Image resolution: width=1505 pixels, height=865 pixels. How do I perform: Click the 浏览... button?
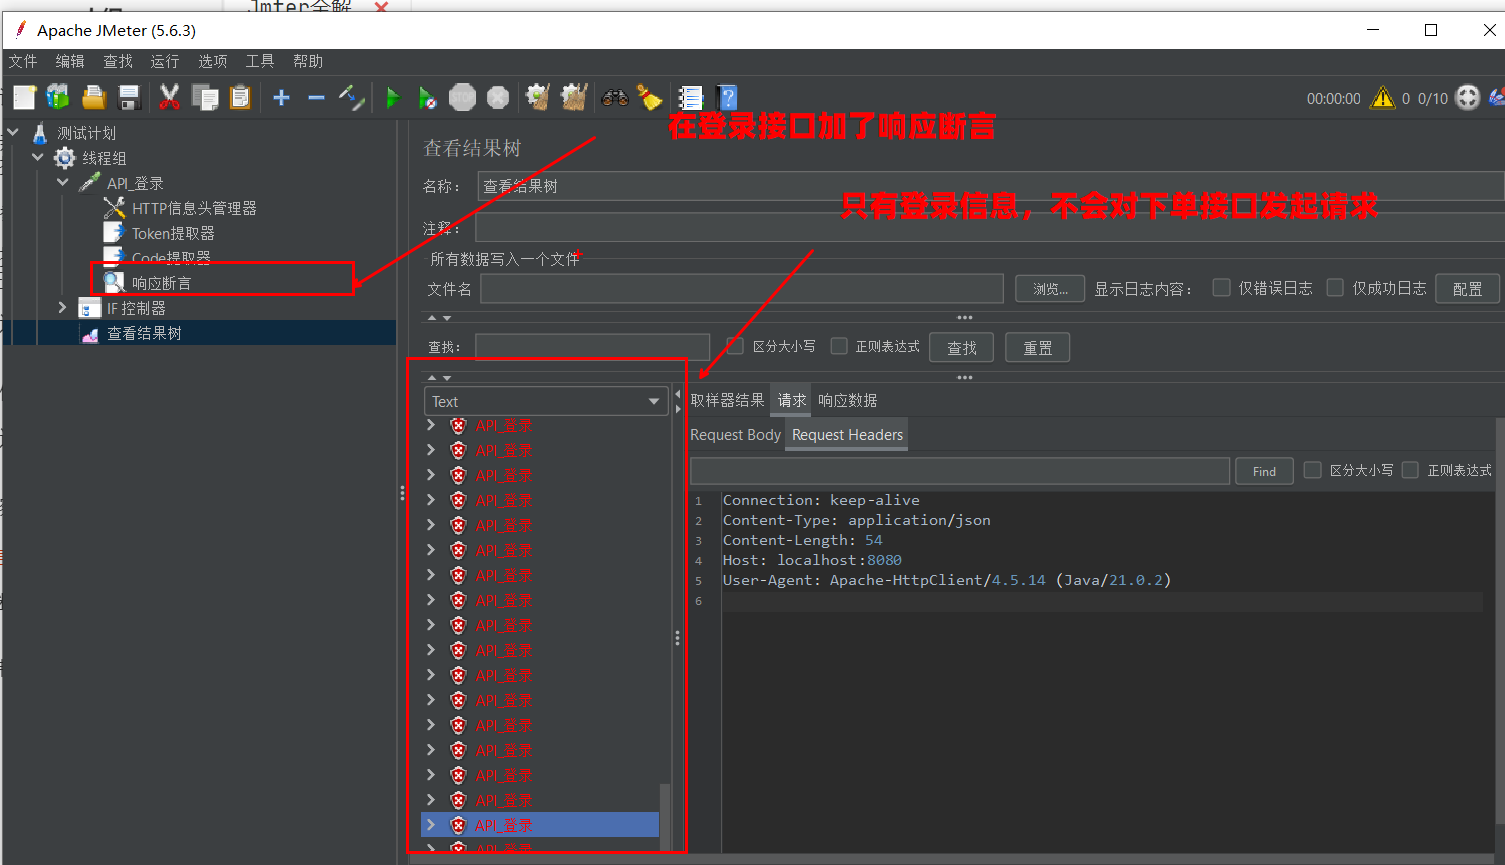coord(1049,289)
